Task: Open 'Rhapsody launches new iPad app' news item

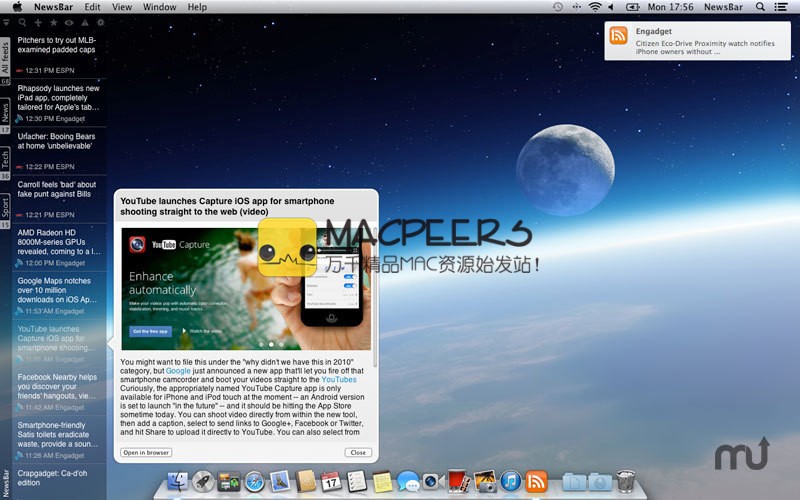Action: [59, 103]
